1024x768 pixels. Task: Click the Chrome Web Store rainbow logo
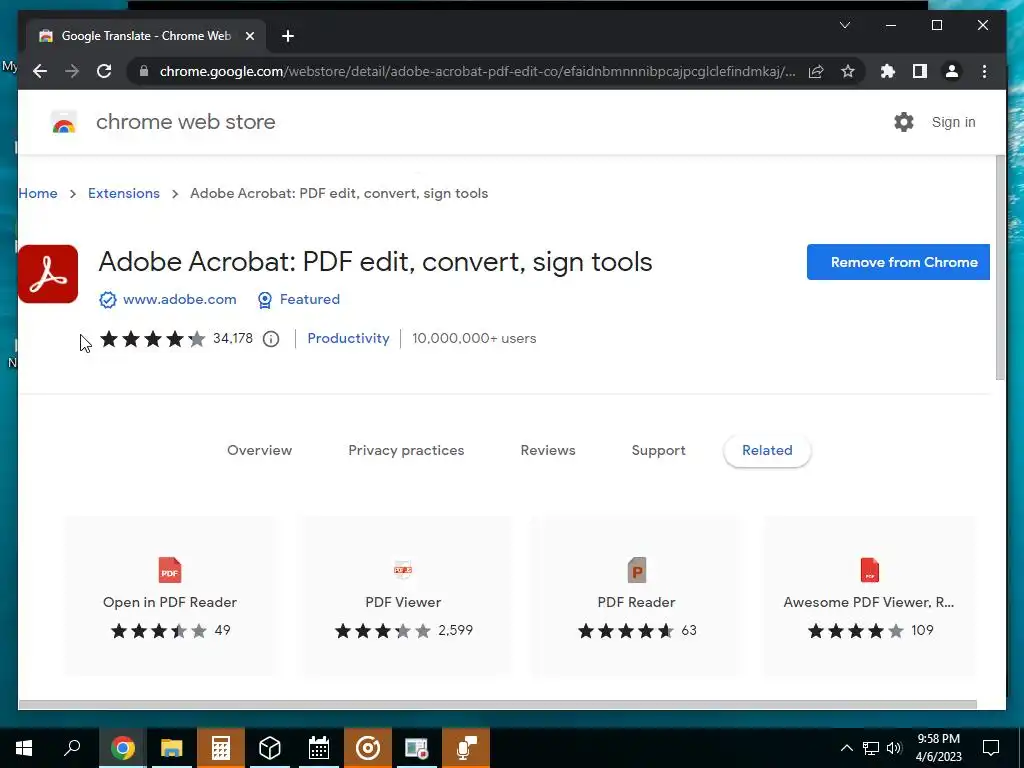pos(64,122)
